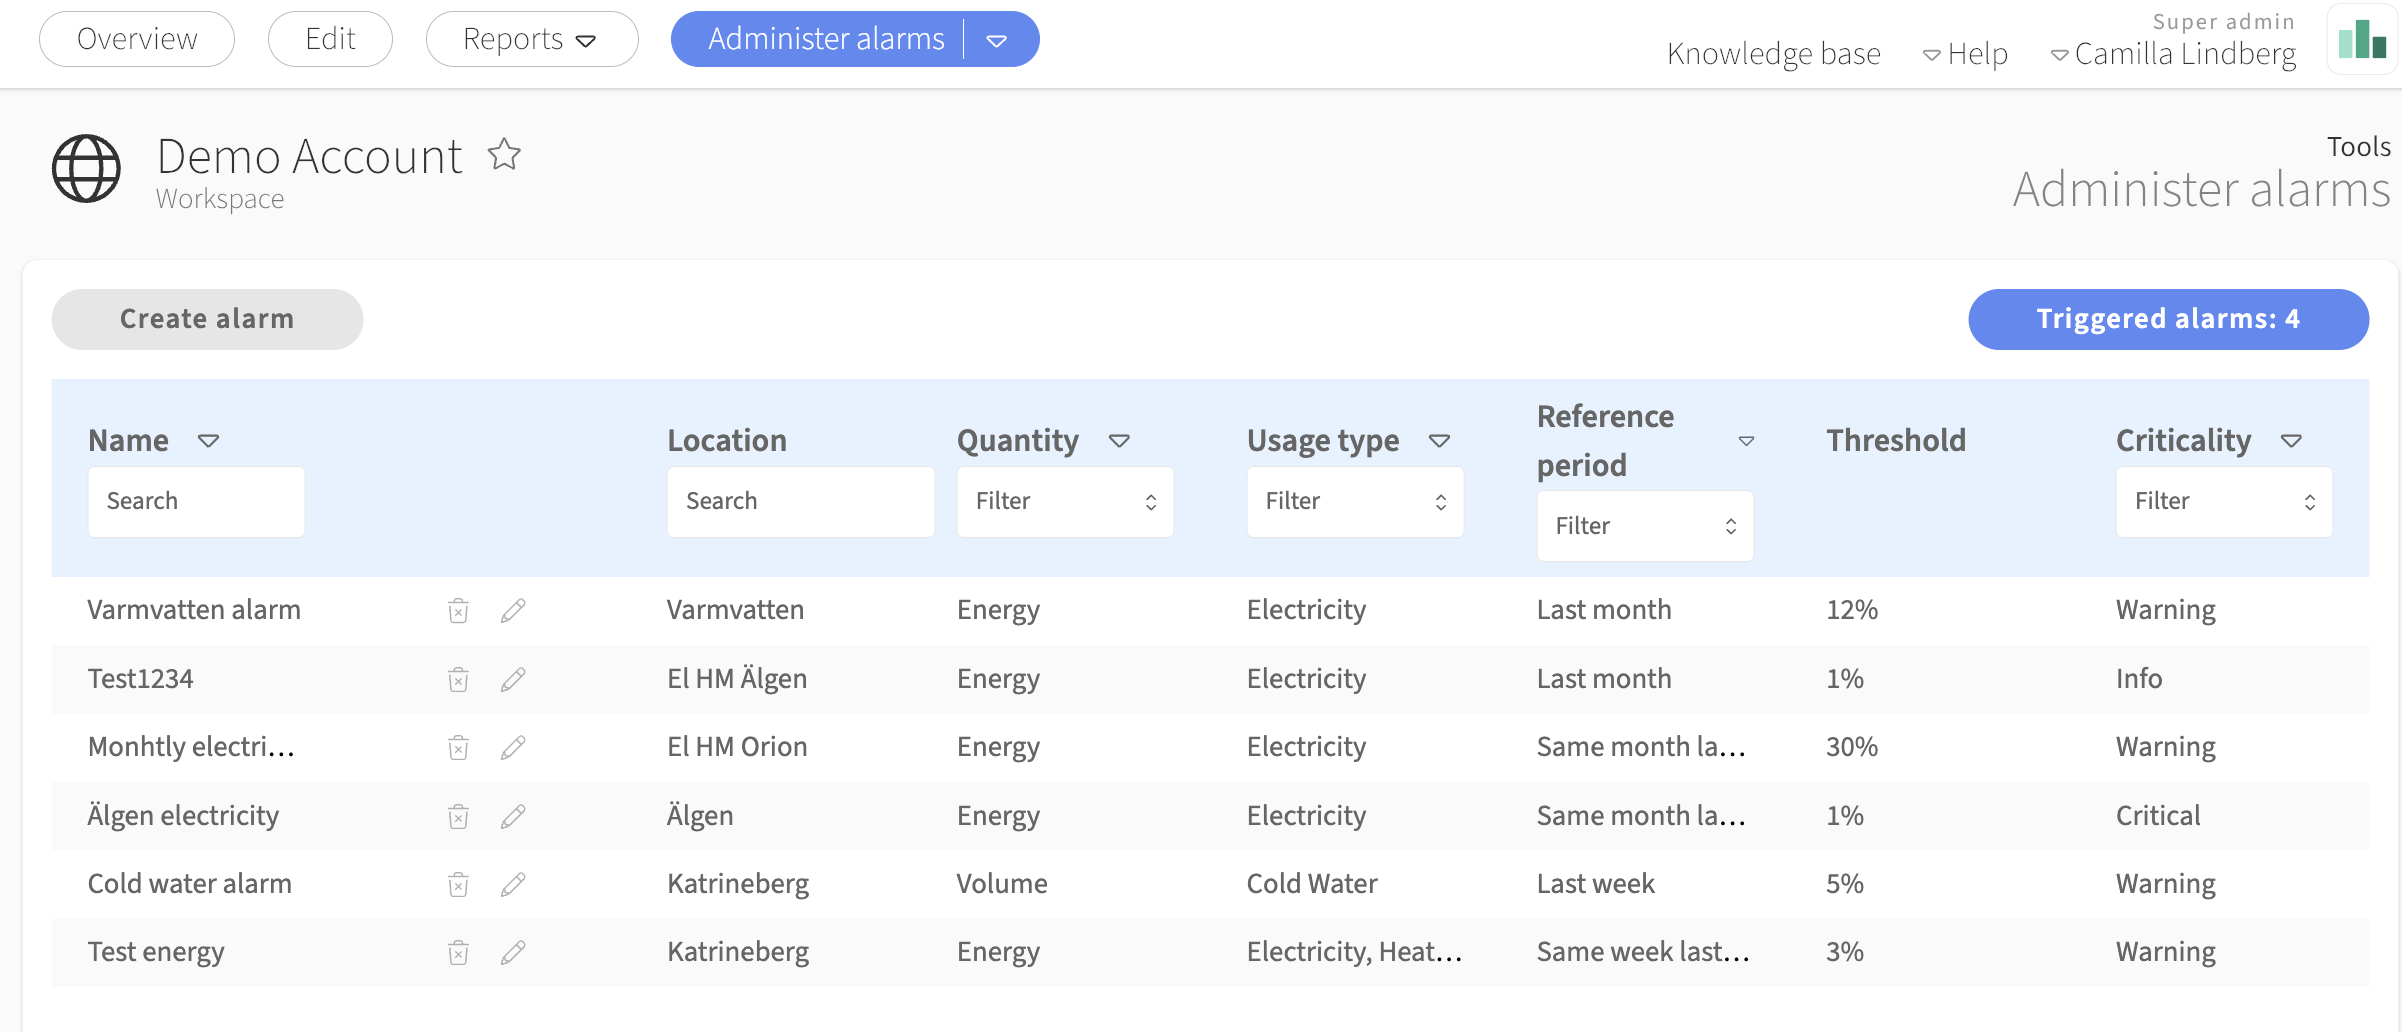Screen dimensions: 2402x1032
Task: Click the Info criticality cell
Action: point(2139,679)
